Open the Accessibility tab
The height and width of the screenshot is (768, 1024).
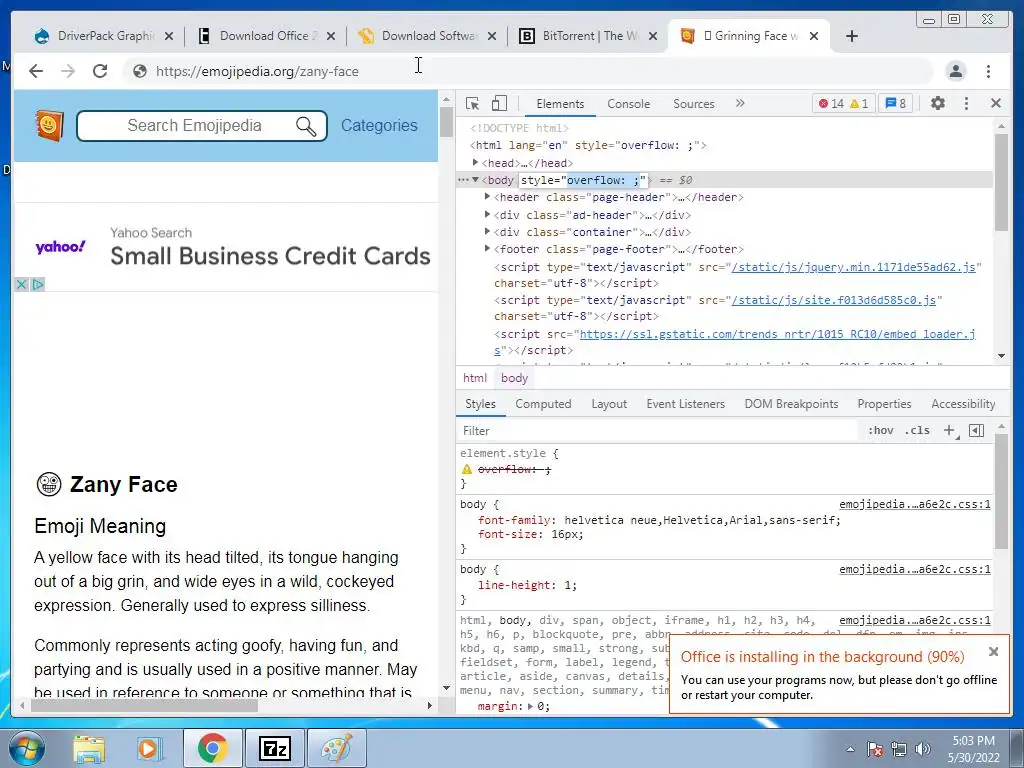click(x=963, y=404)
